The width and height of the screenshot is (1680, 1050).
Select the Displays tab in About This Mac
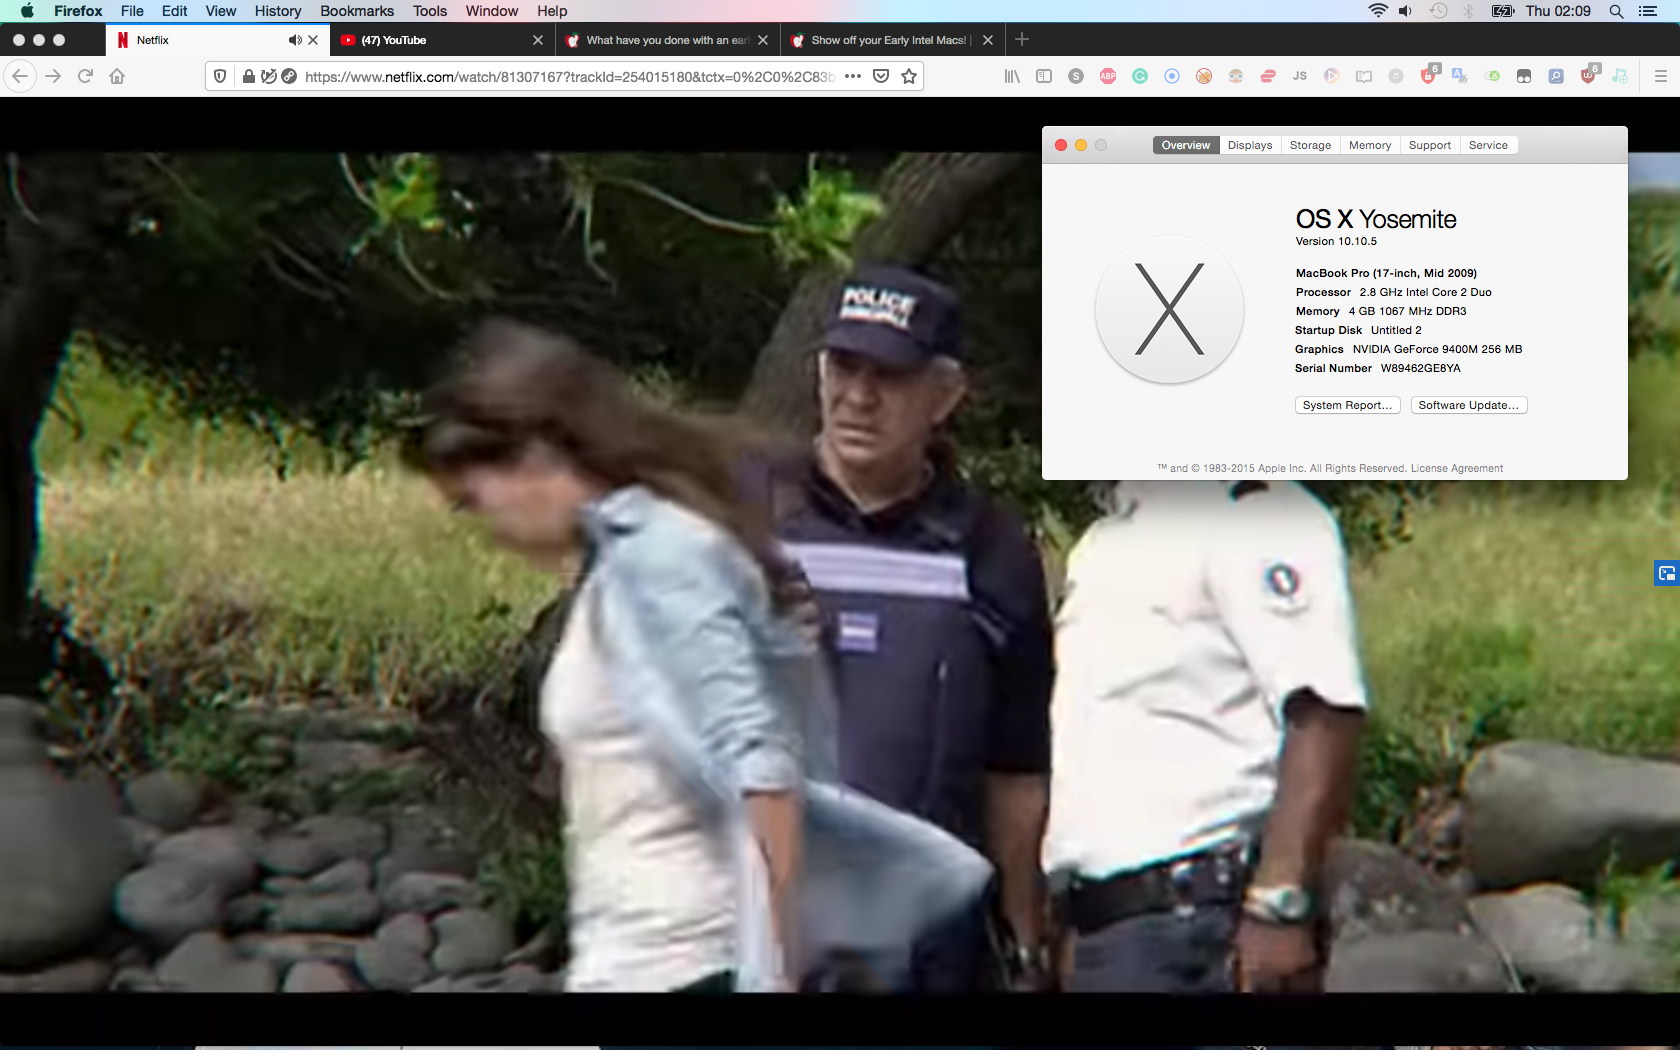(x=1249, y=145)
